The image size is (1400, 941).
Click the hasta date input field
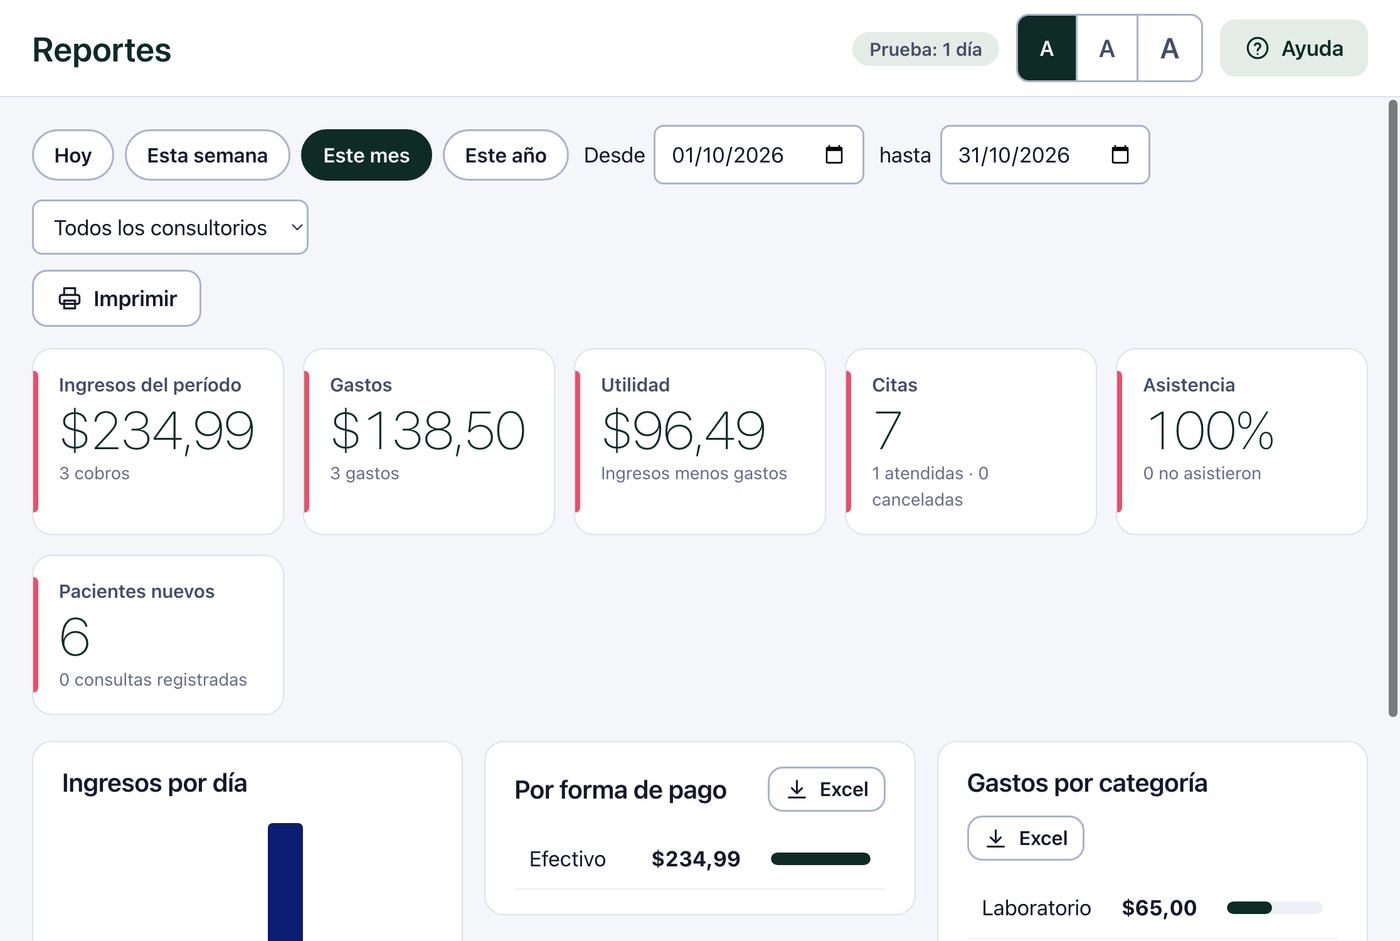[x=1044, y=155]
